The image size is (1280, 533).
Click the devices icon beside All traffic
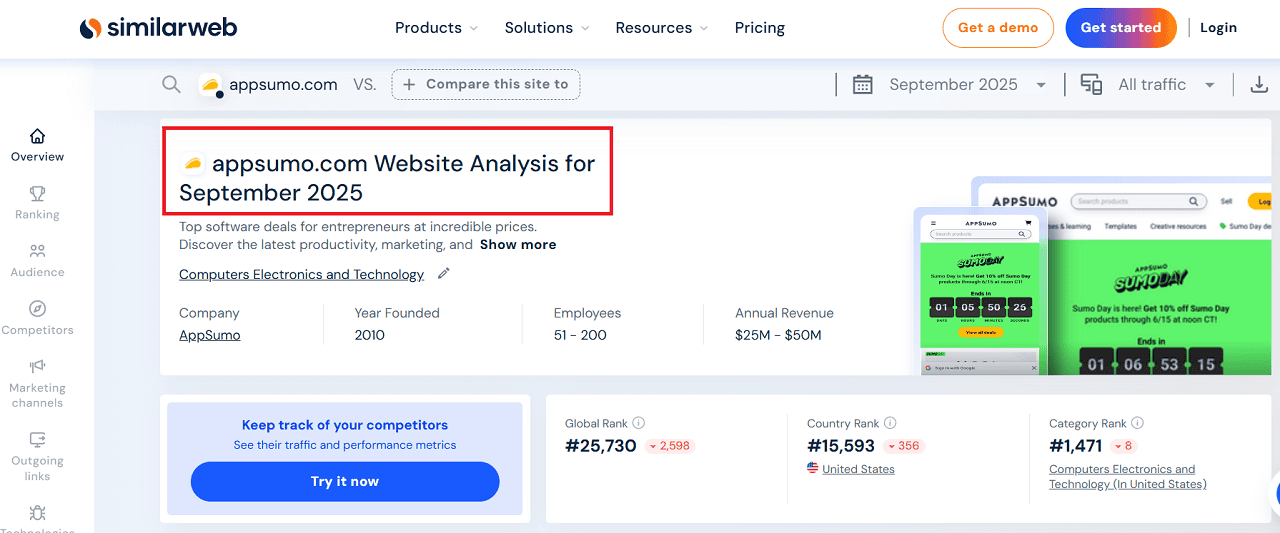(1091, 85)
